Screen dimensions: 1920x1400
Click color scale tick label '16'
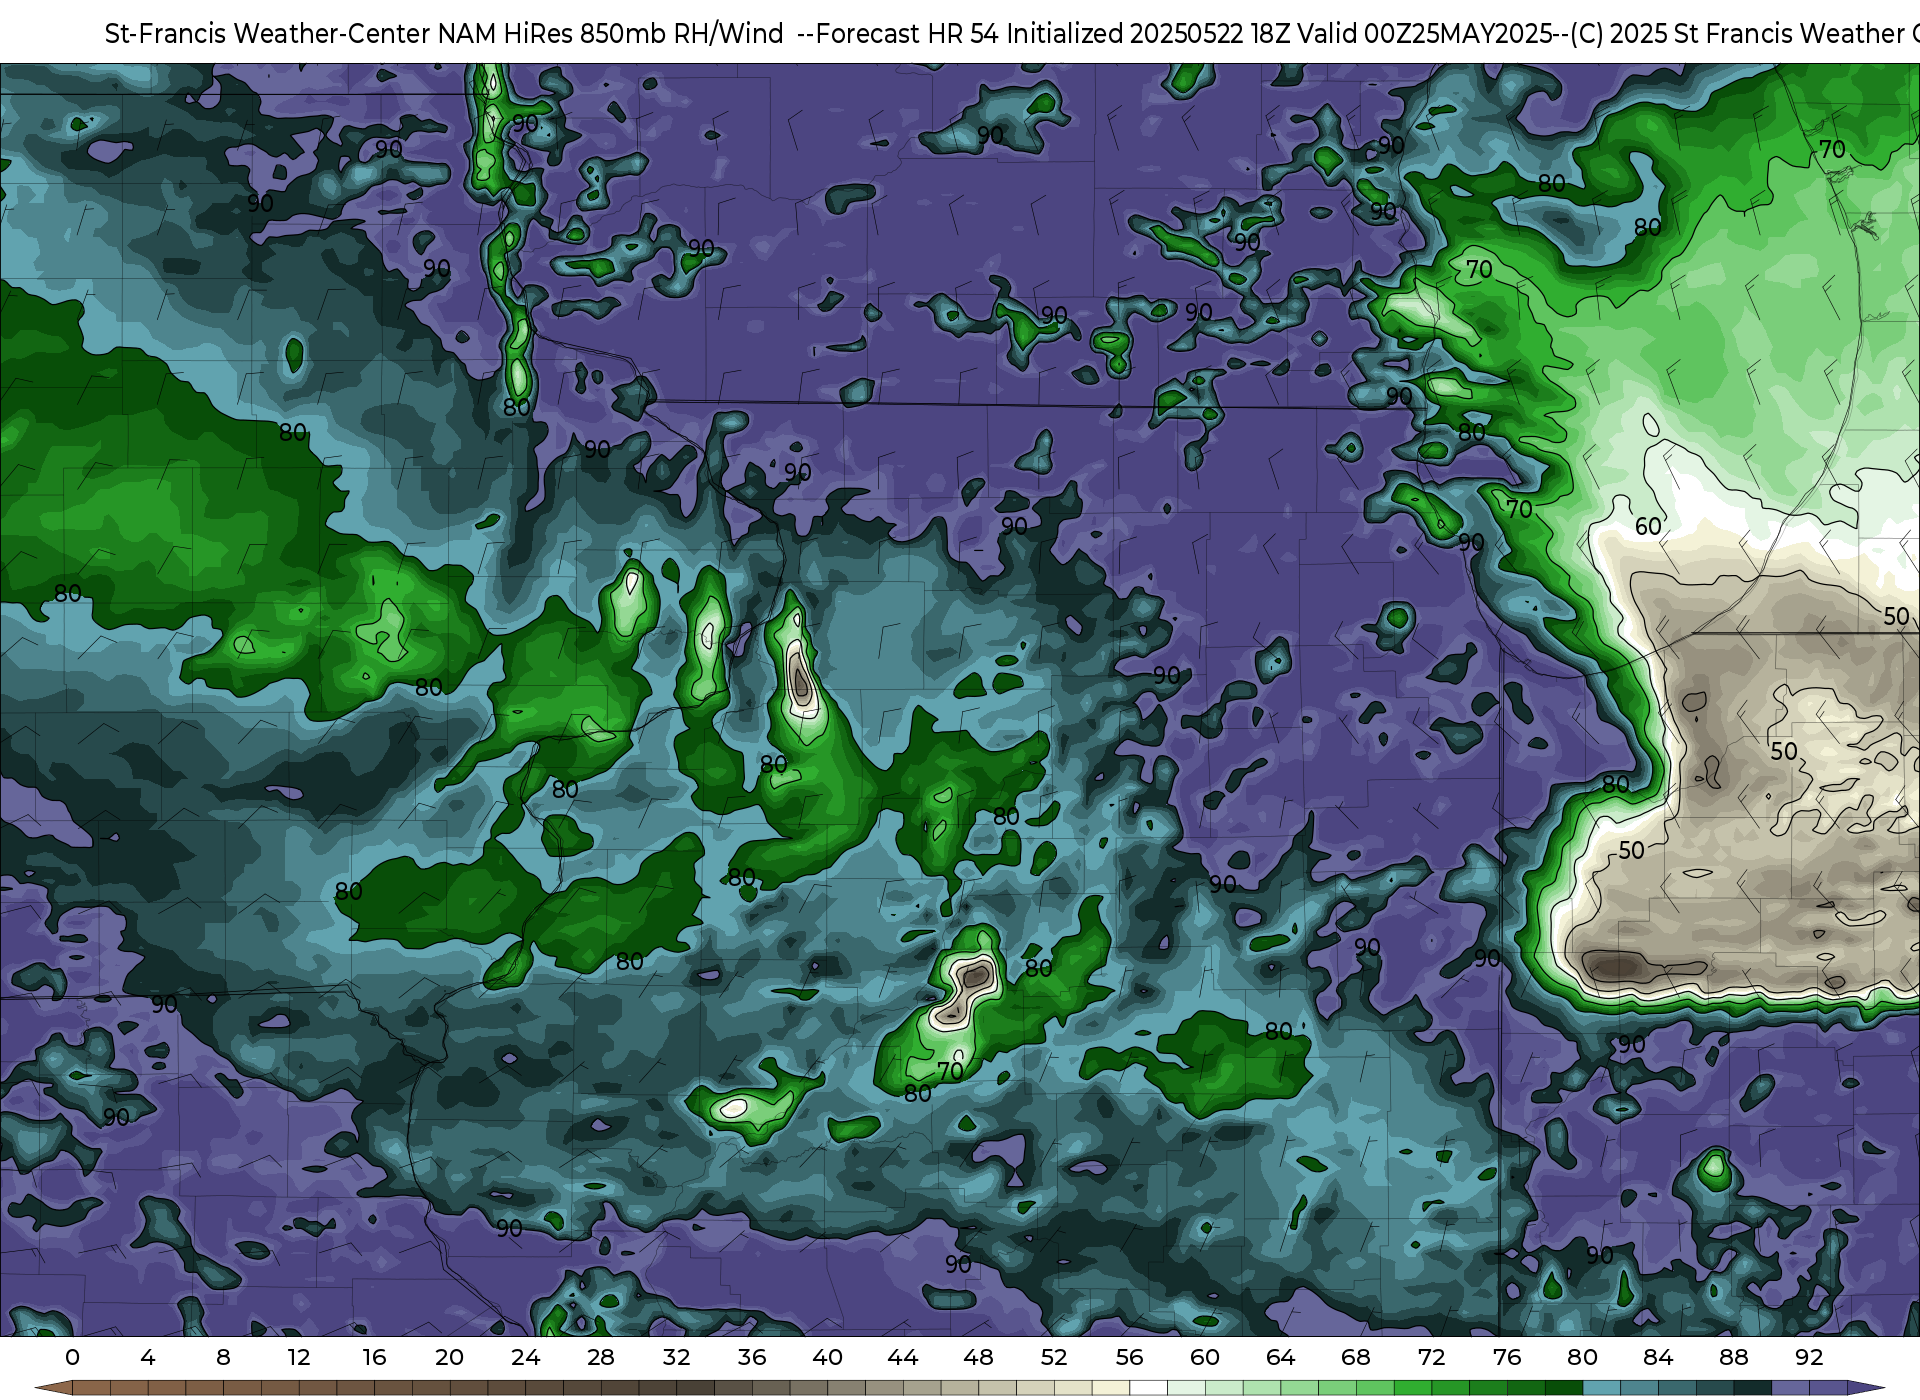[x=374, y=1358]
